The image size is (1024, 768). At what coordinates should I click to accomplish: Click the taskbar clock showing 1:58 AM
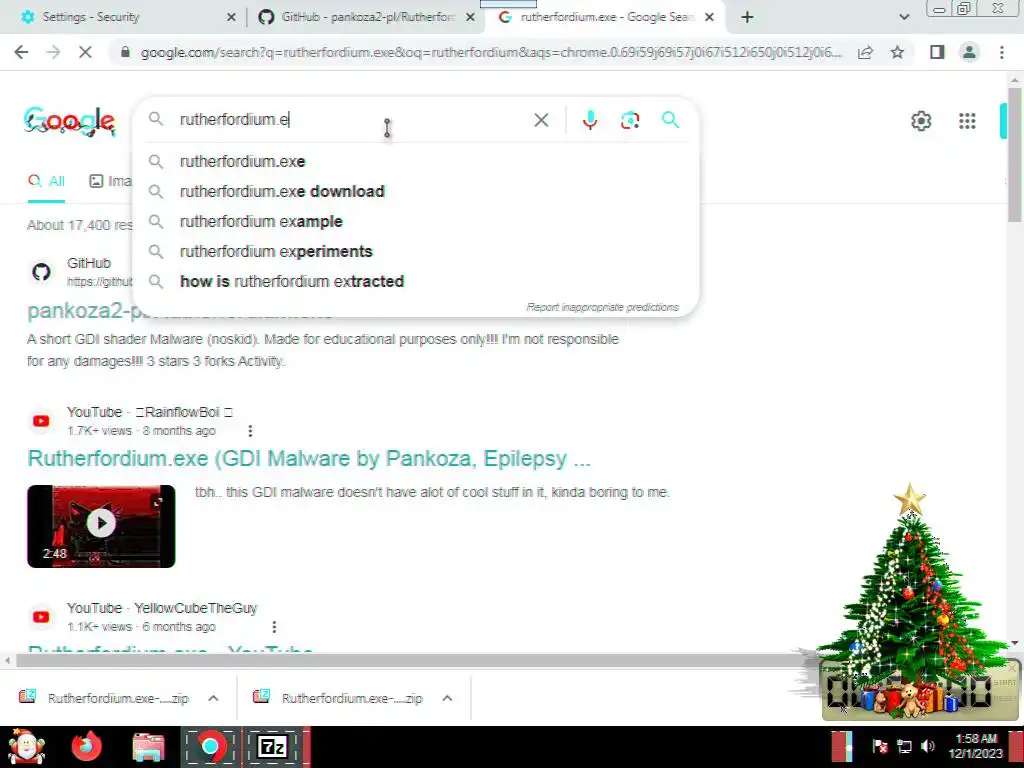pyautogui.click(x=976, y=746)
